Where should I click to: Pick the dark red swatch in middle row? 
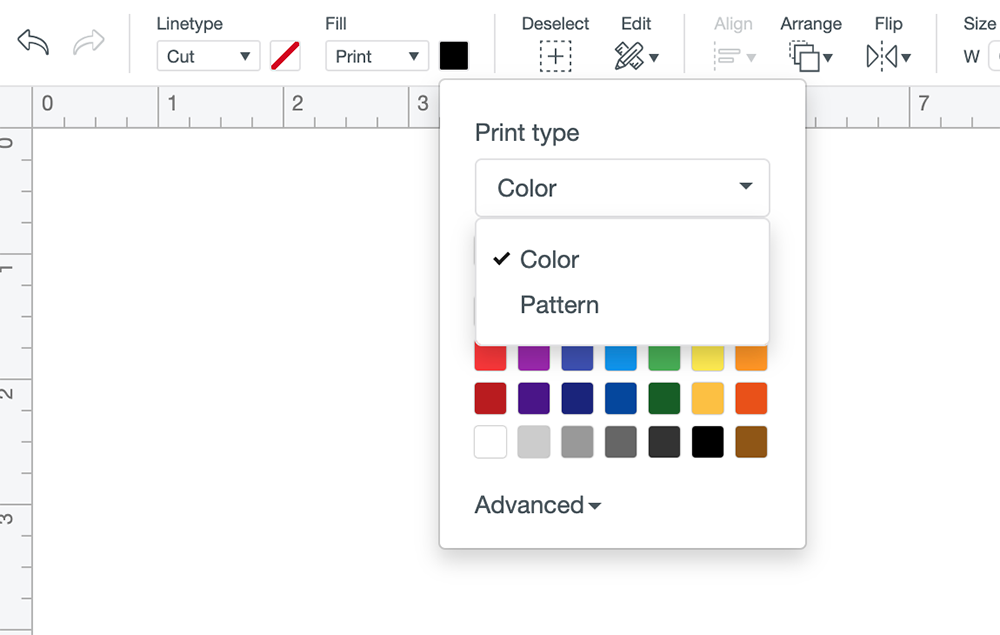click(x=490, y=398)
